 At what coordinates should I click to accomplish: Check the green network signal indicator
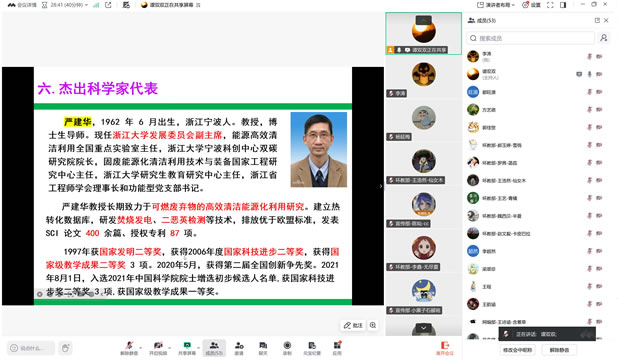click(96, 5)
